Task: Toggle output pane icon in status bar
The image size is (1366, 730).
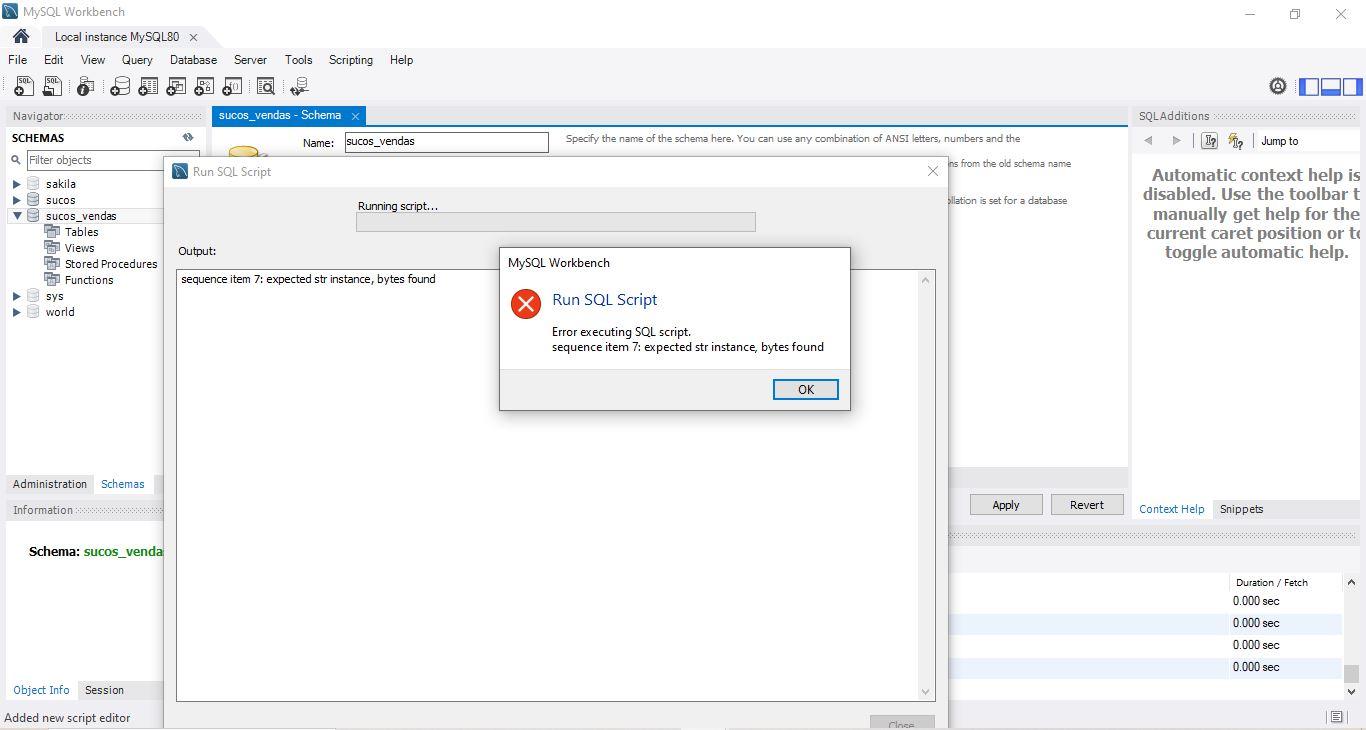Action: 1336,717
